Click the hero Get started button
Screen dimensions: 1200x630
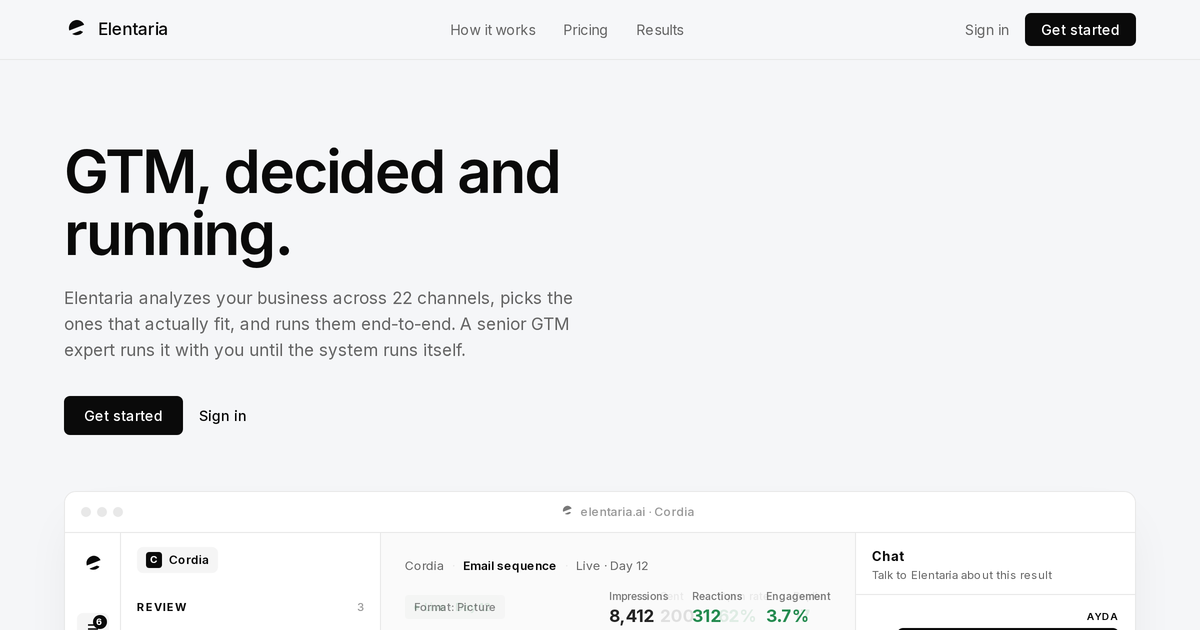point(123,415)
